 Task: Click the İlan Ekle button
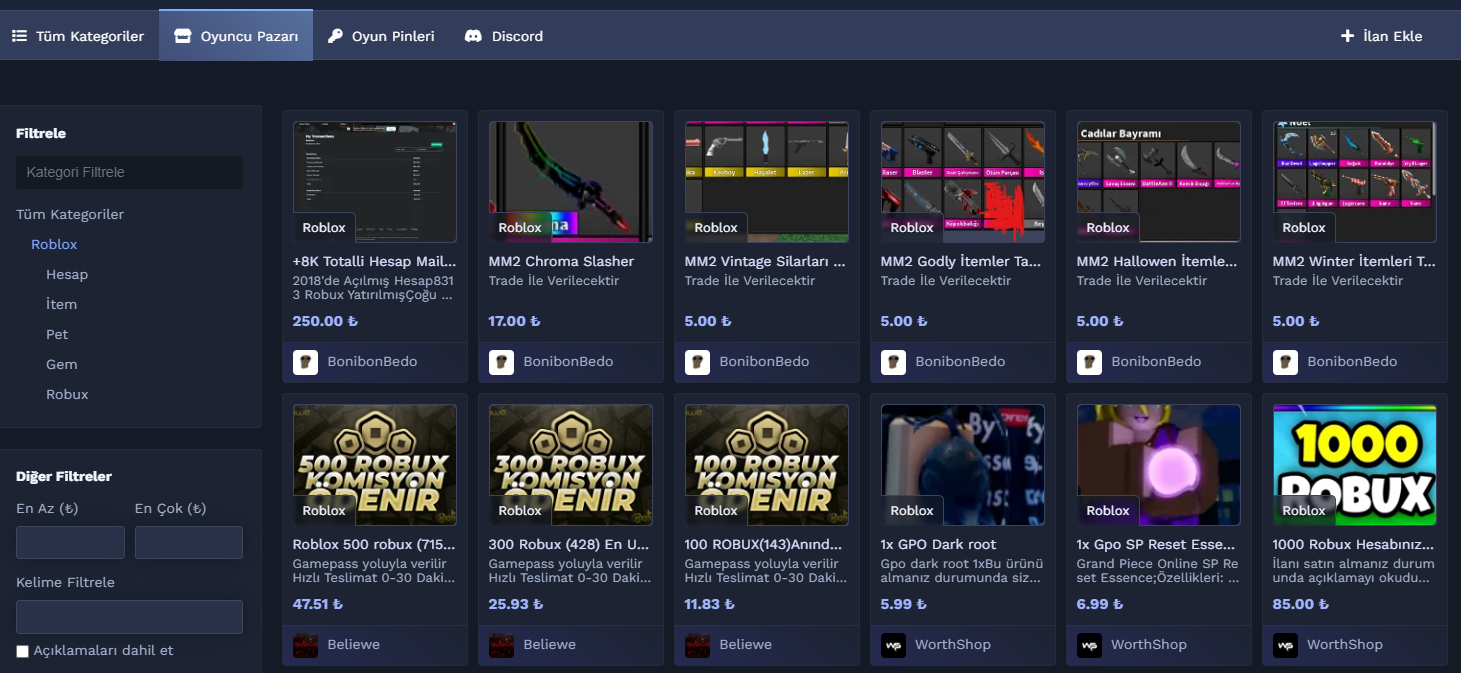pyautogui.click(x=1381, y=36)
